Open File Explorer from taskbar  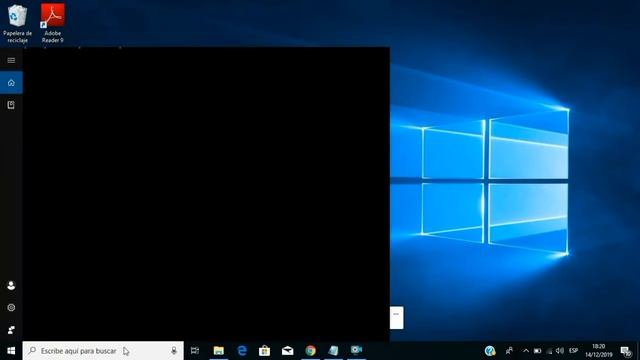coord(219,351)
